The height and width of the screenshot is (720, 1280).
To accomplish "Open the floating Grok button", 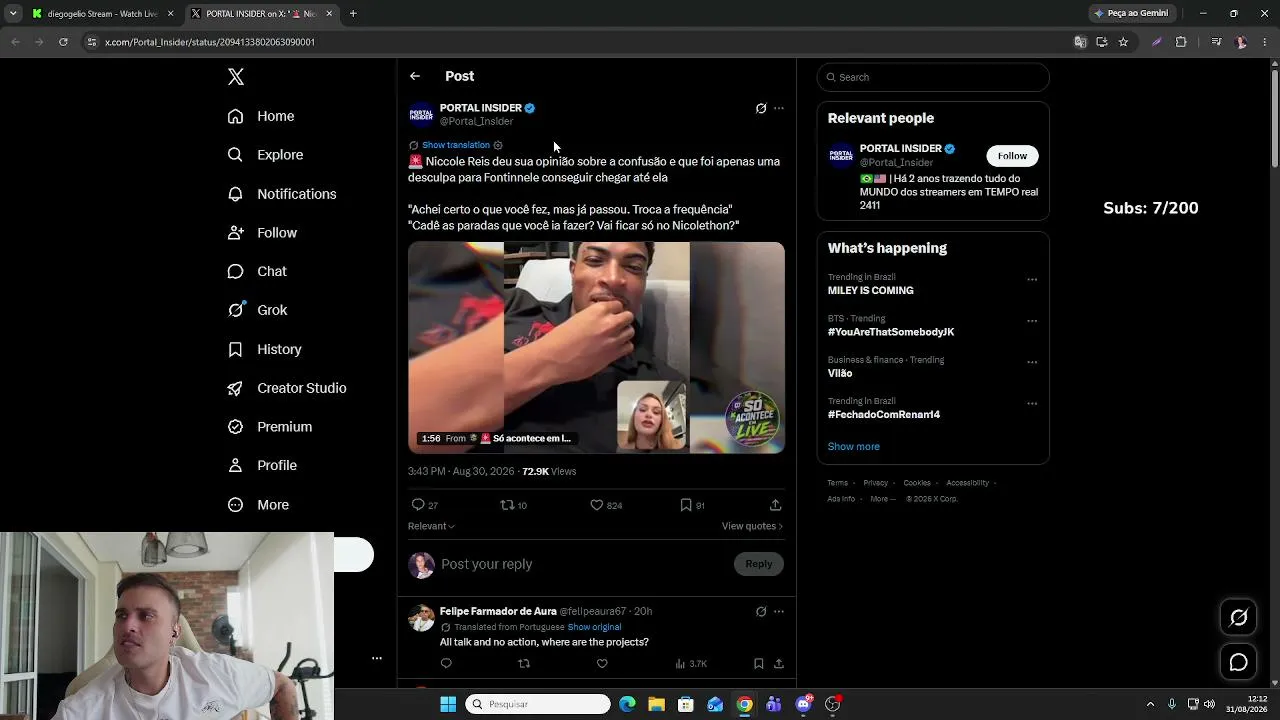I will (1238, 617).
